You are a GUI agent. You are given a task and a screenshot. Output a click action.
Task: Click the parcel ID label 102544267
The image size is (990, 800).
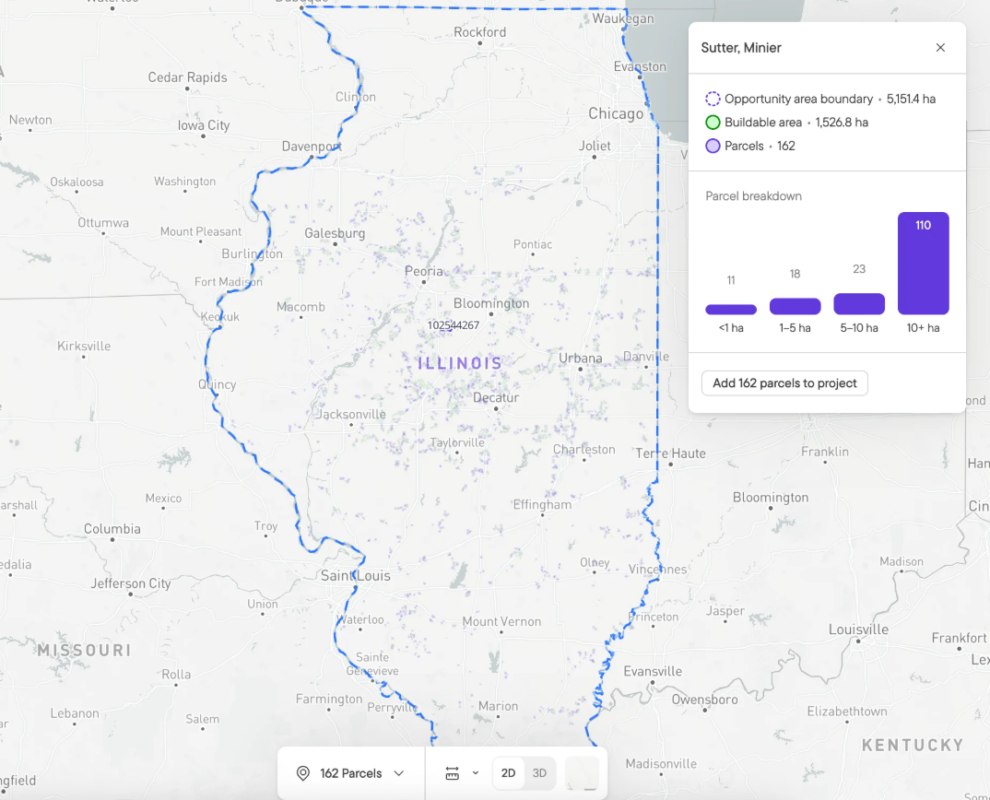pyautogui.click(x=453, y=325)
